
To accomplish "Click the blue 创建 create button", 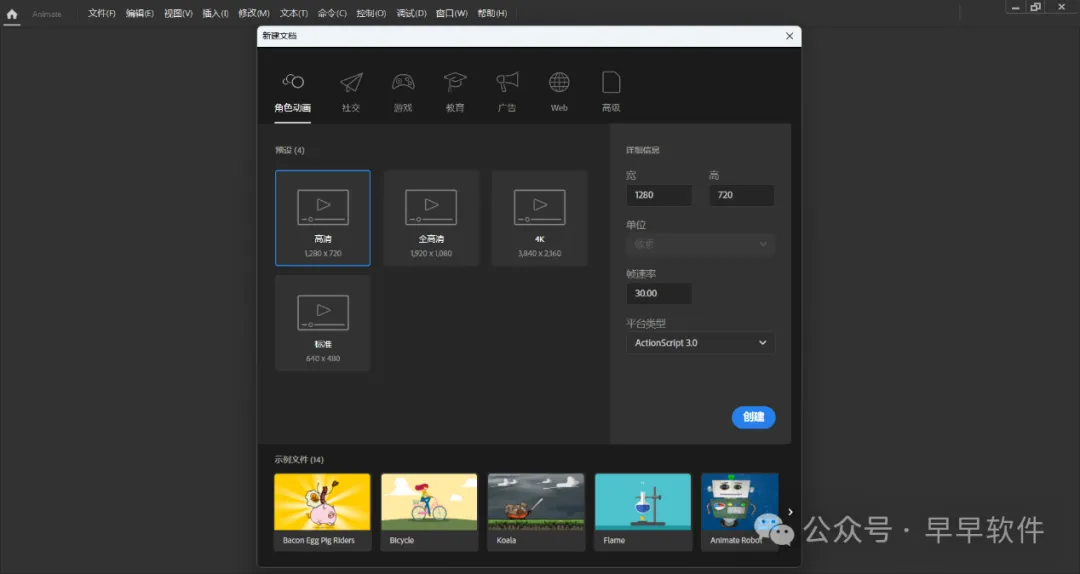I will point(754,417).
